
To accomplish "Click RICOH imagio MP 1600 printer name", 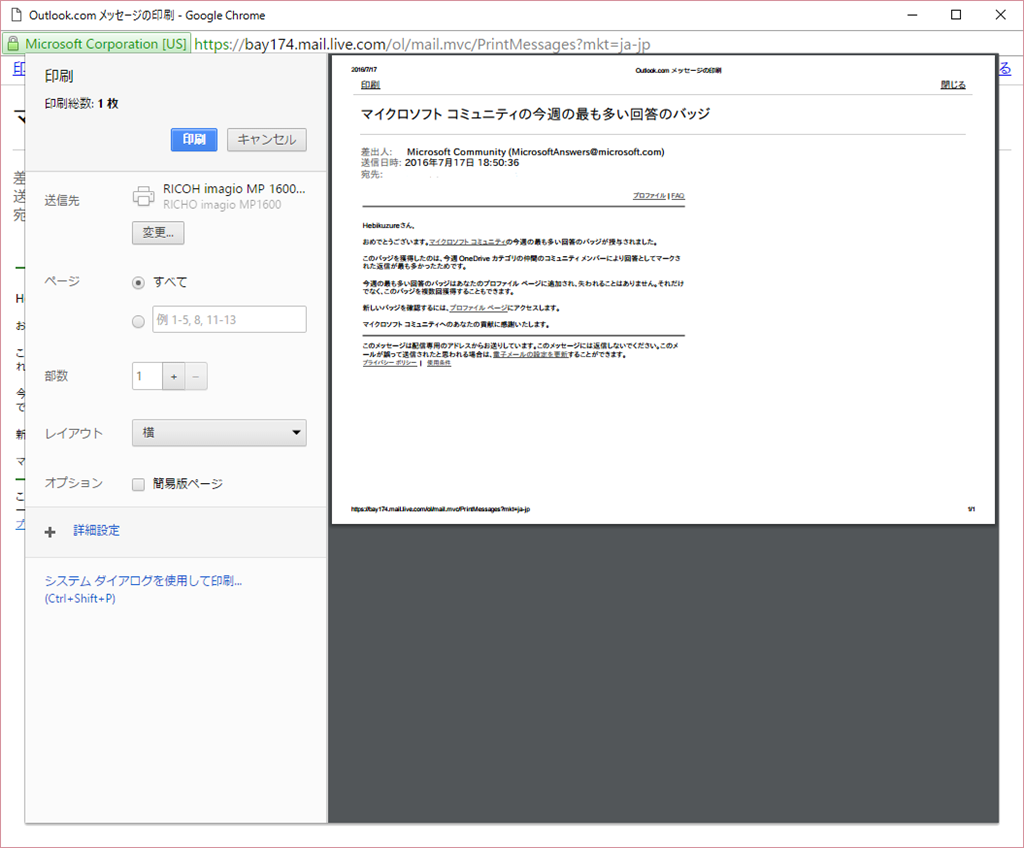I will pyautogui.click(x=234, y=189).
